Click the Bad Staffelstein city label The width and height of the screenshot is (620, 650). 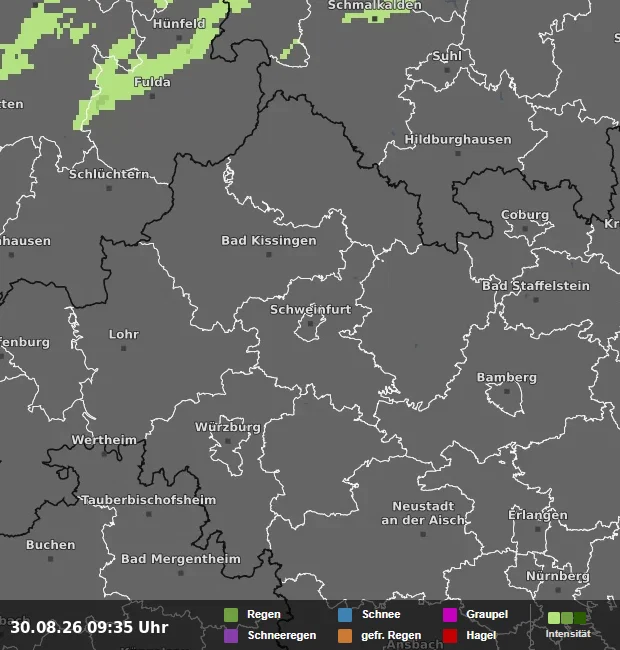[x=535, y=286]
